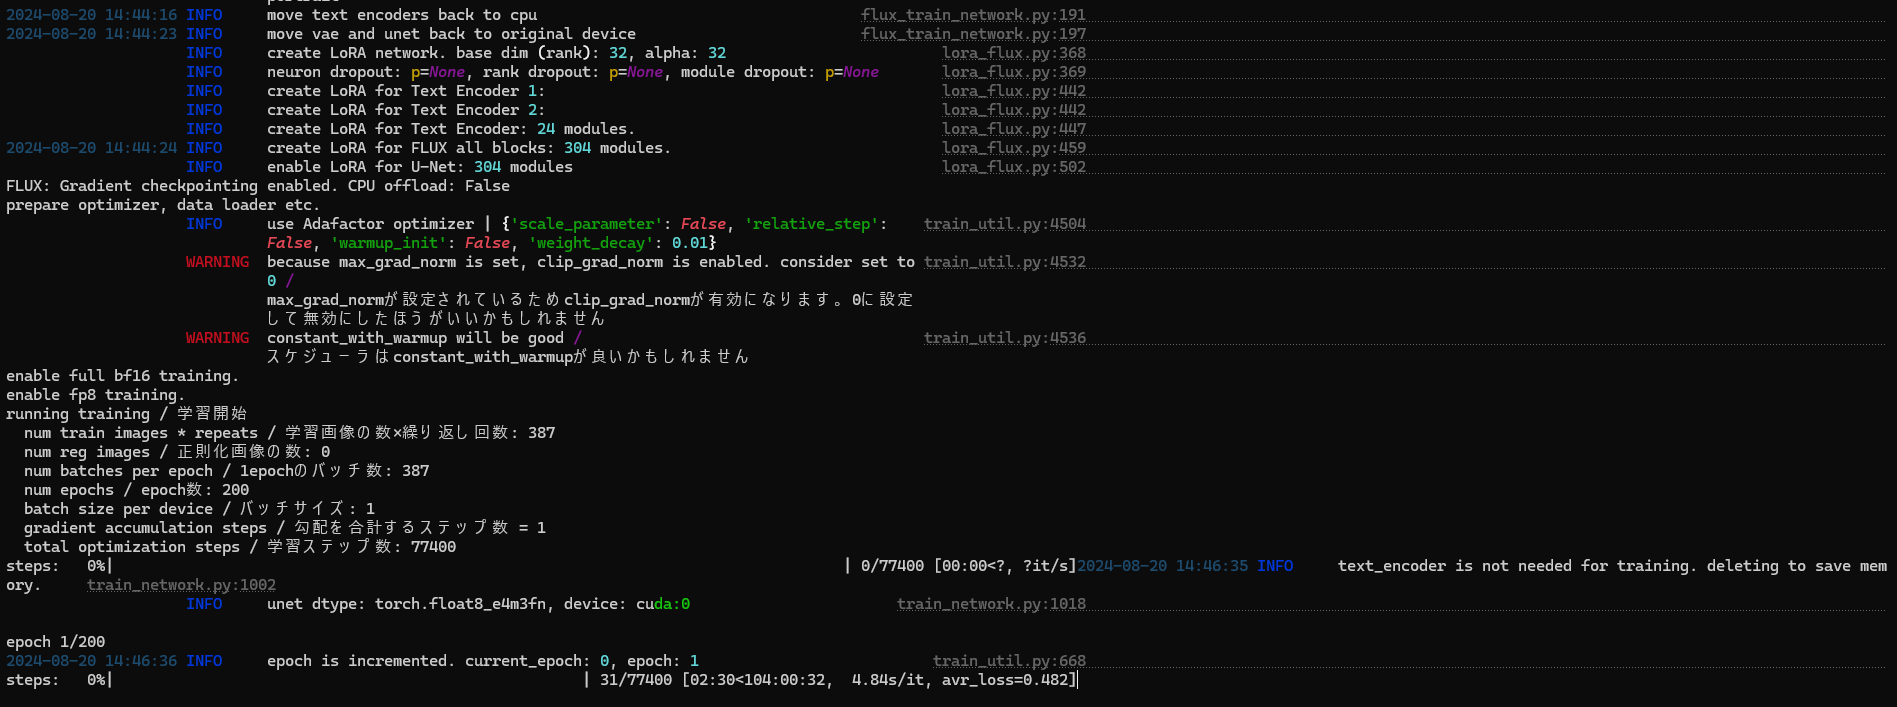Click the 'batch size per device' line

[200, 509]
